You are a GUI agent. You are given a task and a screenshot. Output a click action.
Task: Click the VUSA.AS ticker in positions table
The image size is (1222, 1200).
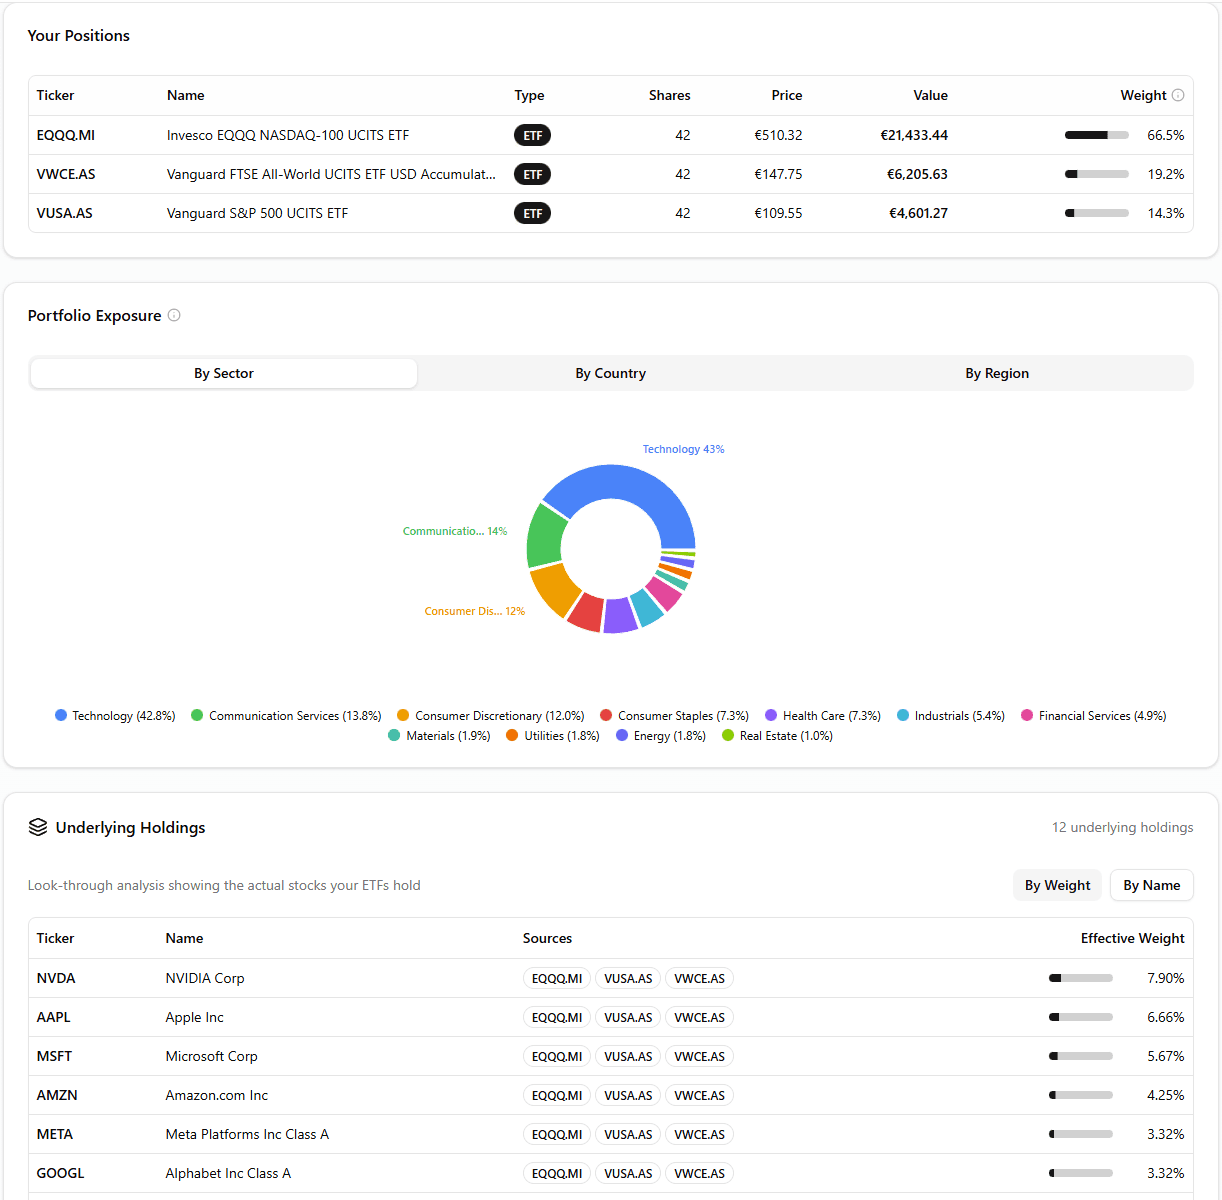[65, 213]
